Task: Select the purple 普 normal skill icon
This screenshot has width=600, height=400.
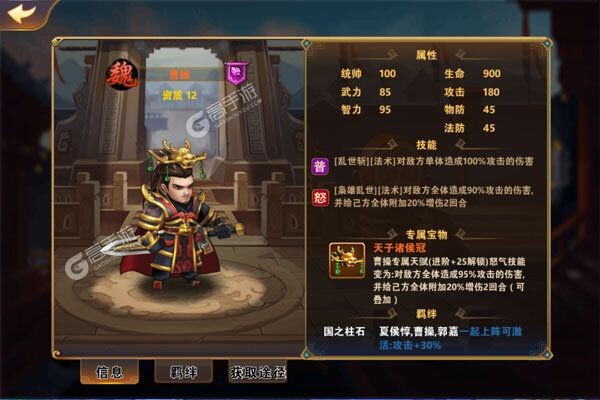Action: click(x=320, y=166)
